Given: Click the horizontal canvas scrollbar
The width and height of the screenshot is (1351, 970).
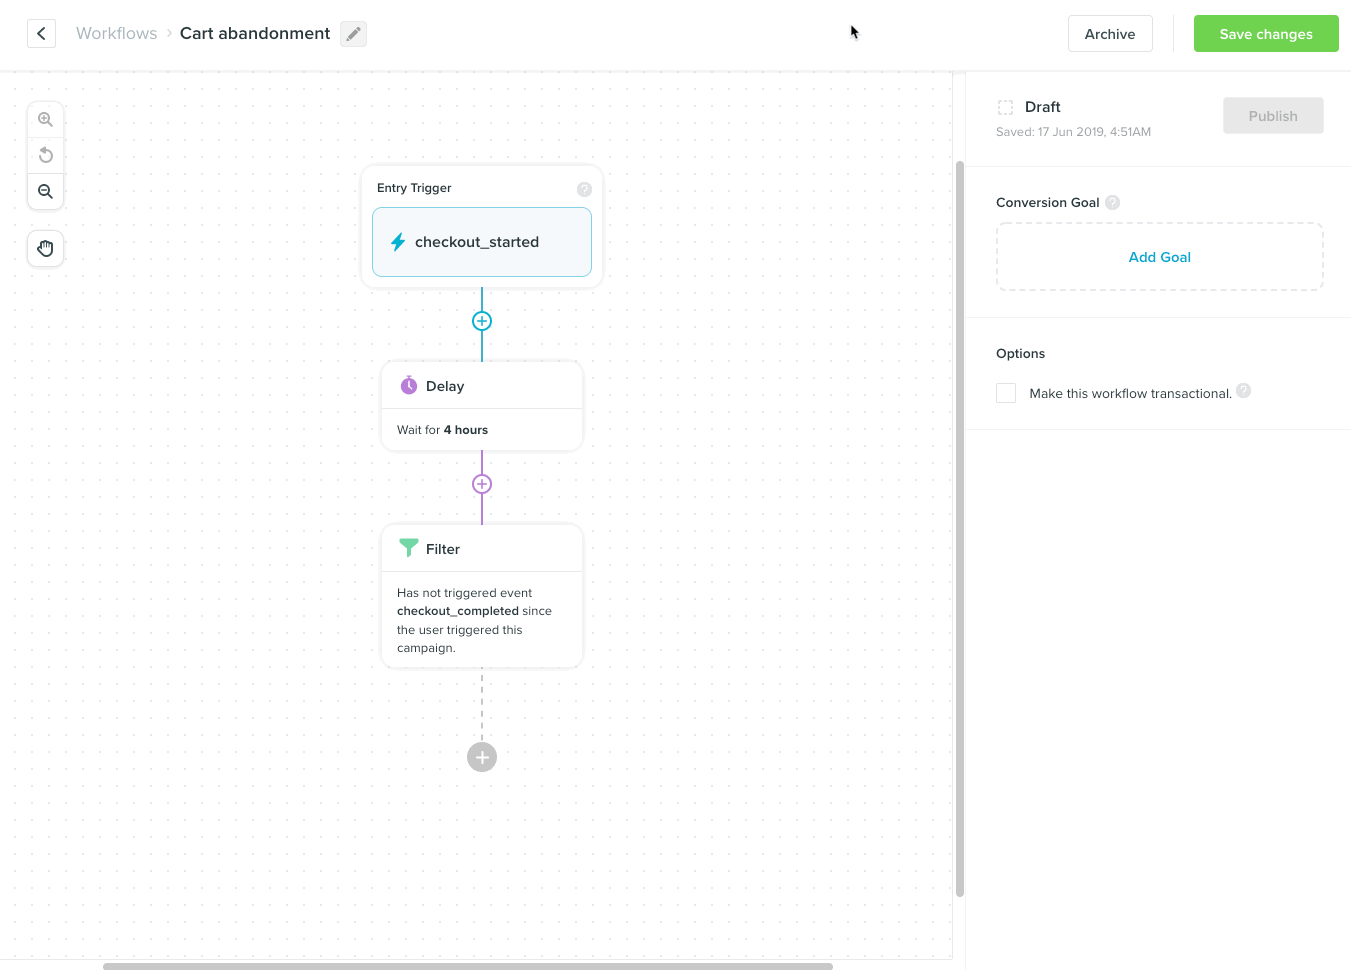Looking at the screenshot, I should coord(468,966).
